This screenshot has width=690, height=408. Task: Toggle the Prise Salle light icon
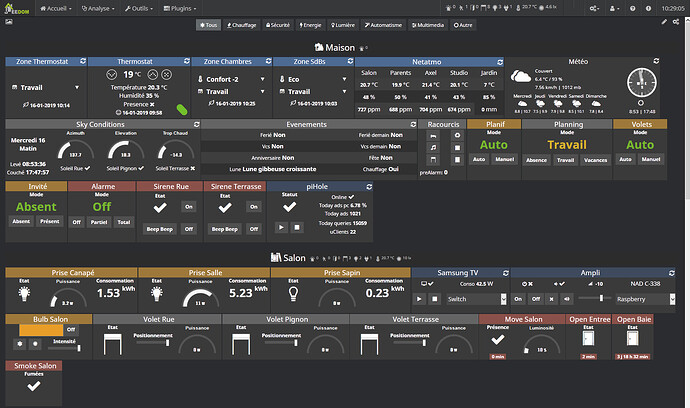(x=157, y=294)
